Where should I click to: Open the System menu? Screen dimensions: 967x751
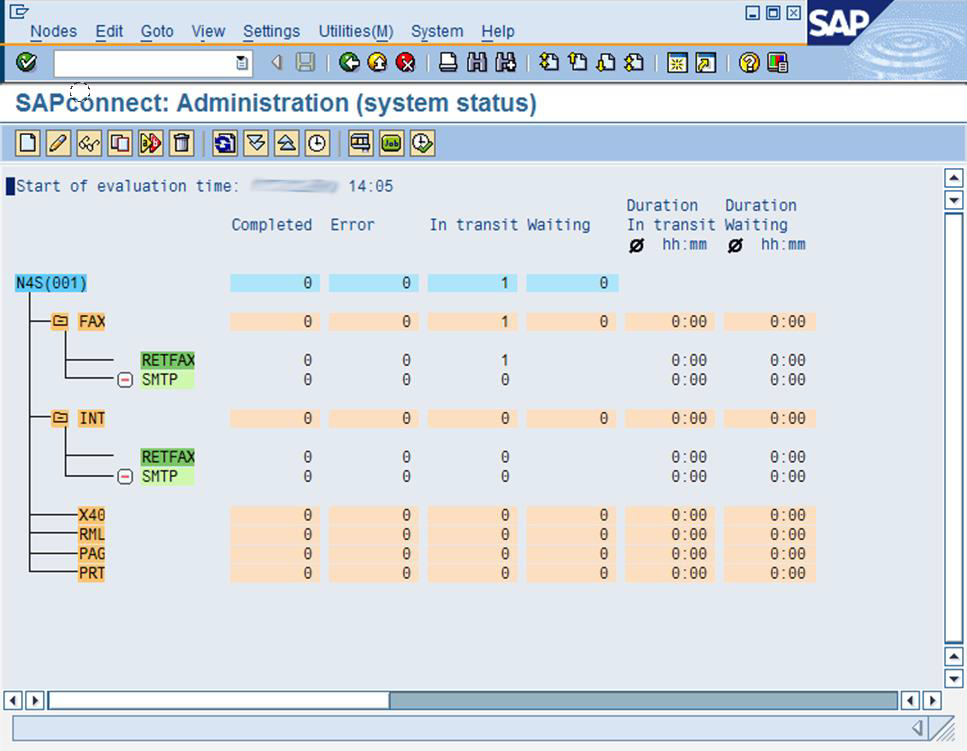436,31
